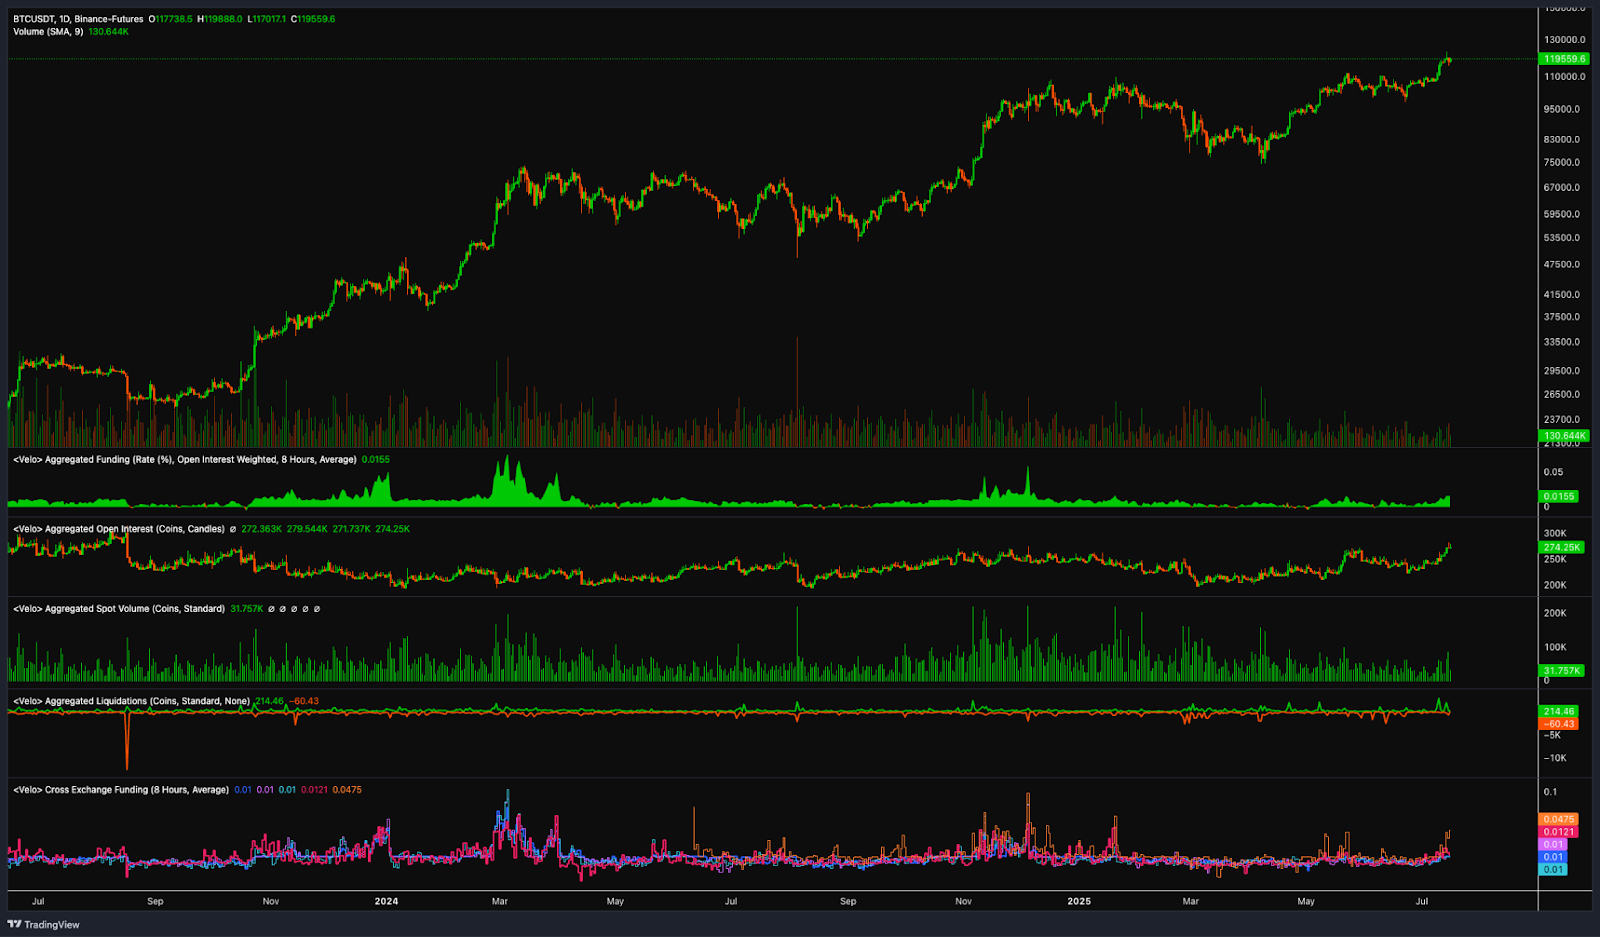The image size is (1600, 937).
Task: Click the green 214.46 liquidations scale tag
Action: click(x=1559, y=712)
